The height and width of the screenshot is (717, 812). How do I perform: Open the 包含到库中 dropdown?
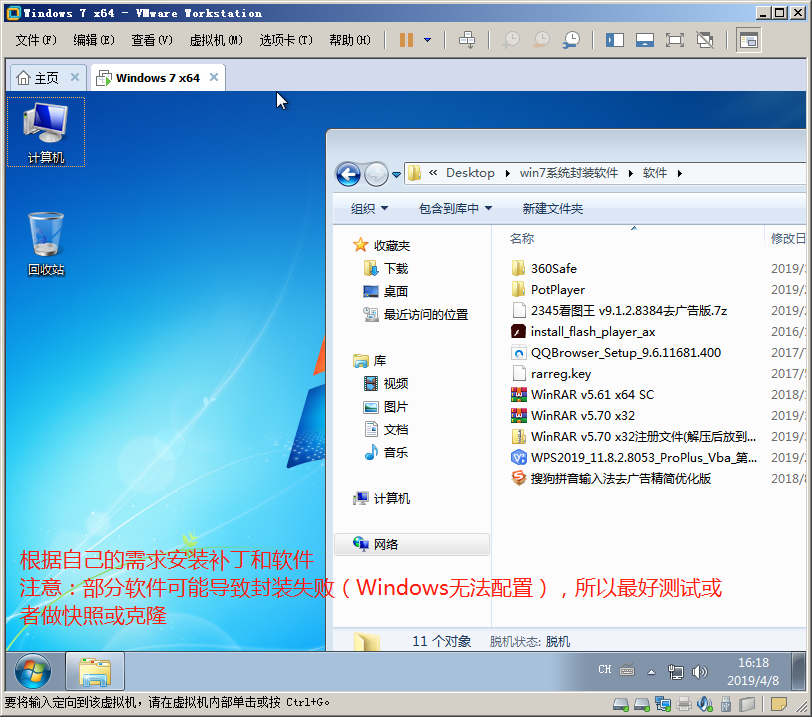coord(455,209)
